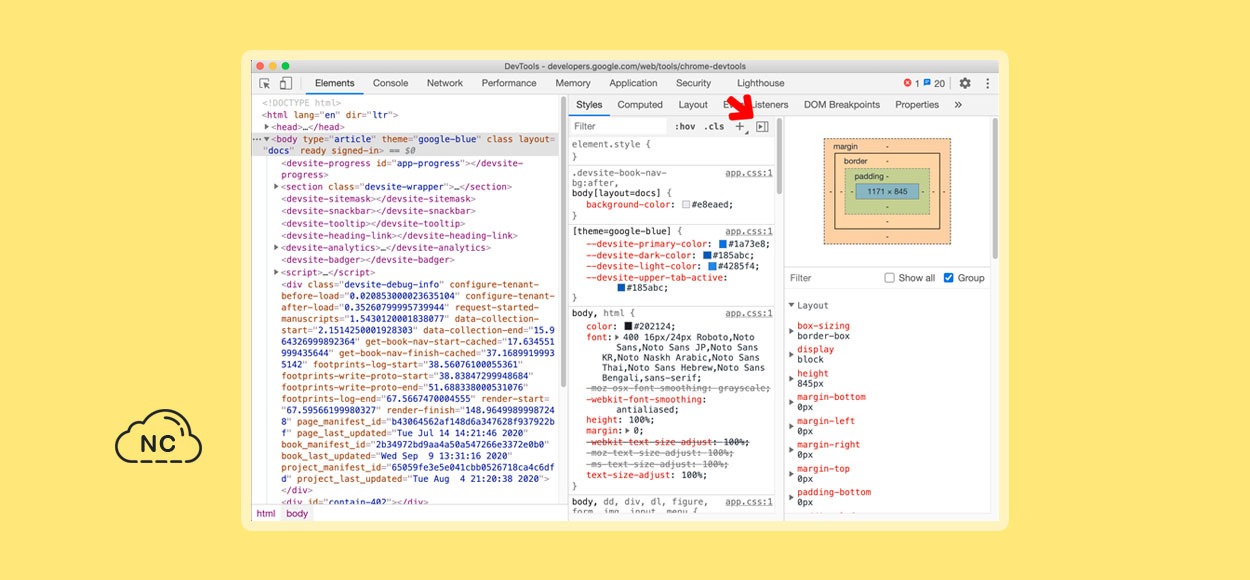
Task: Toggle the .cls class editor
Action: 714,127
